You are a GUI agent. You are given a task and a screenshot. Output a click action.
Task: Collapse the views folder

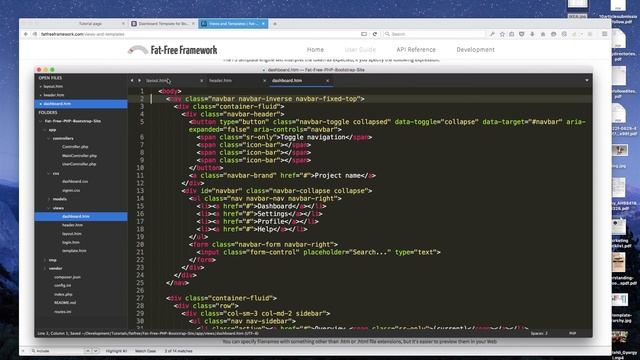pos(49,208)
